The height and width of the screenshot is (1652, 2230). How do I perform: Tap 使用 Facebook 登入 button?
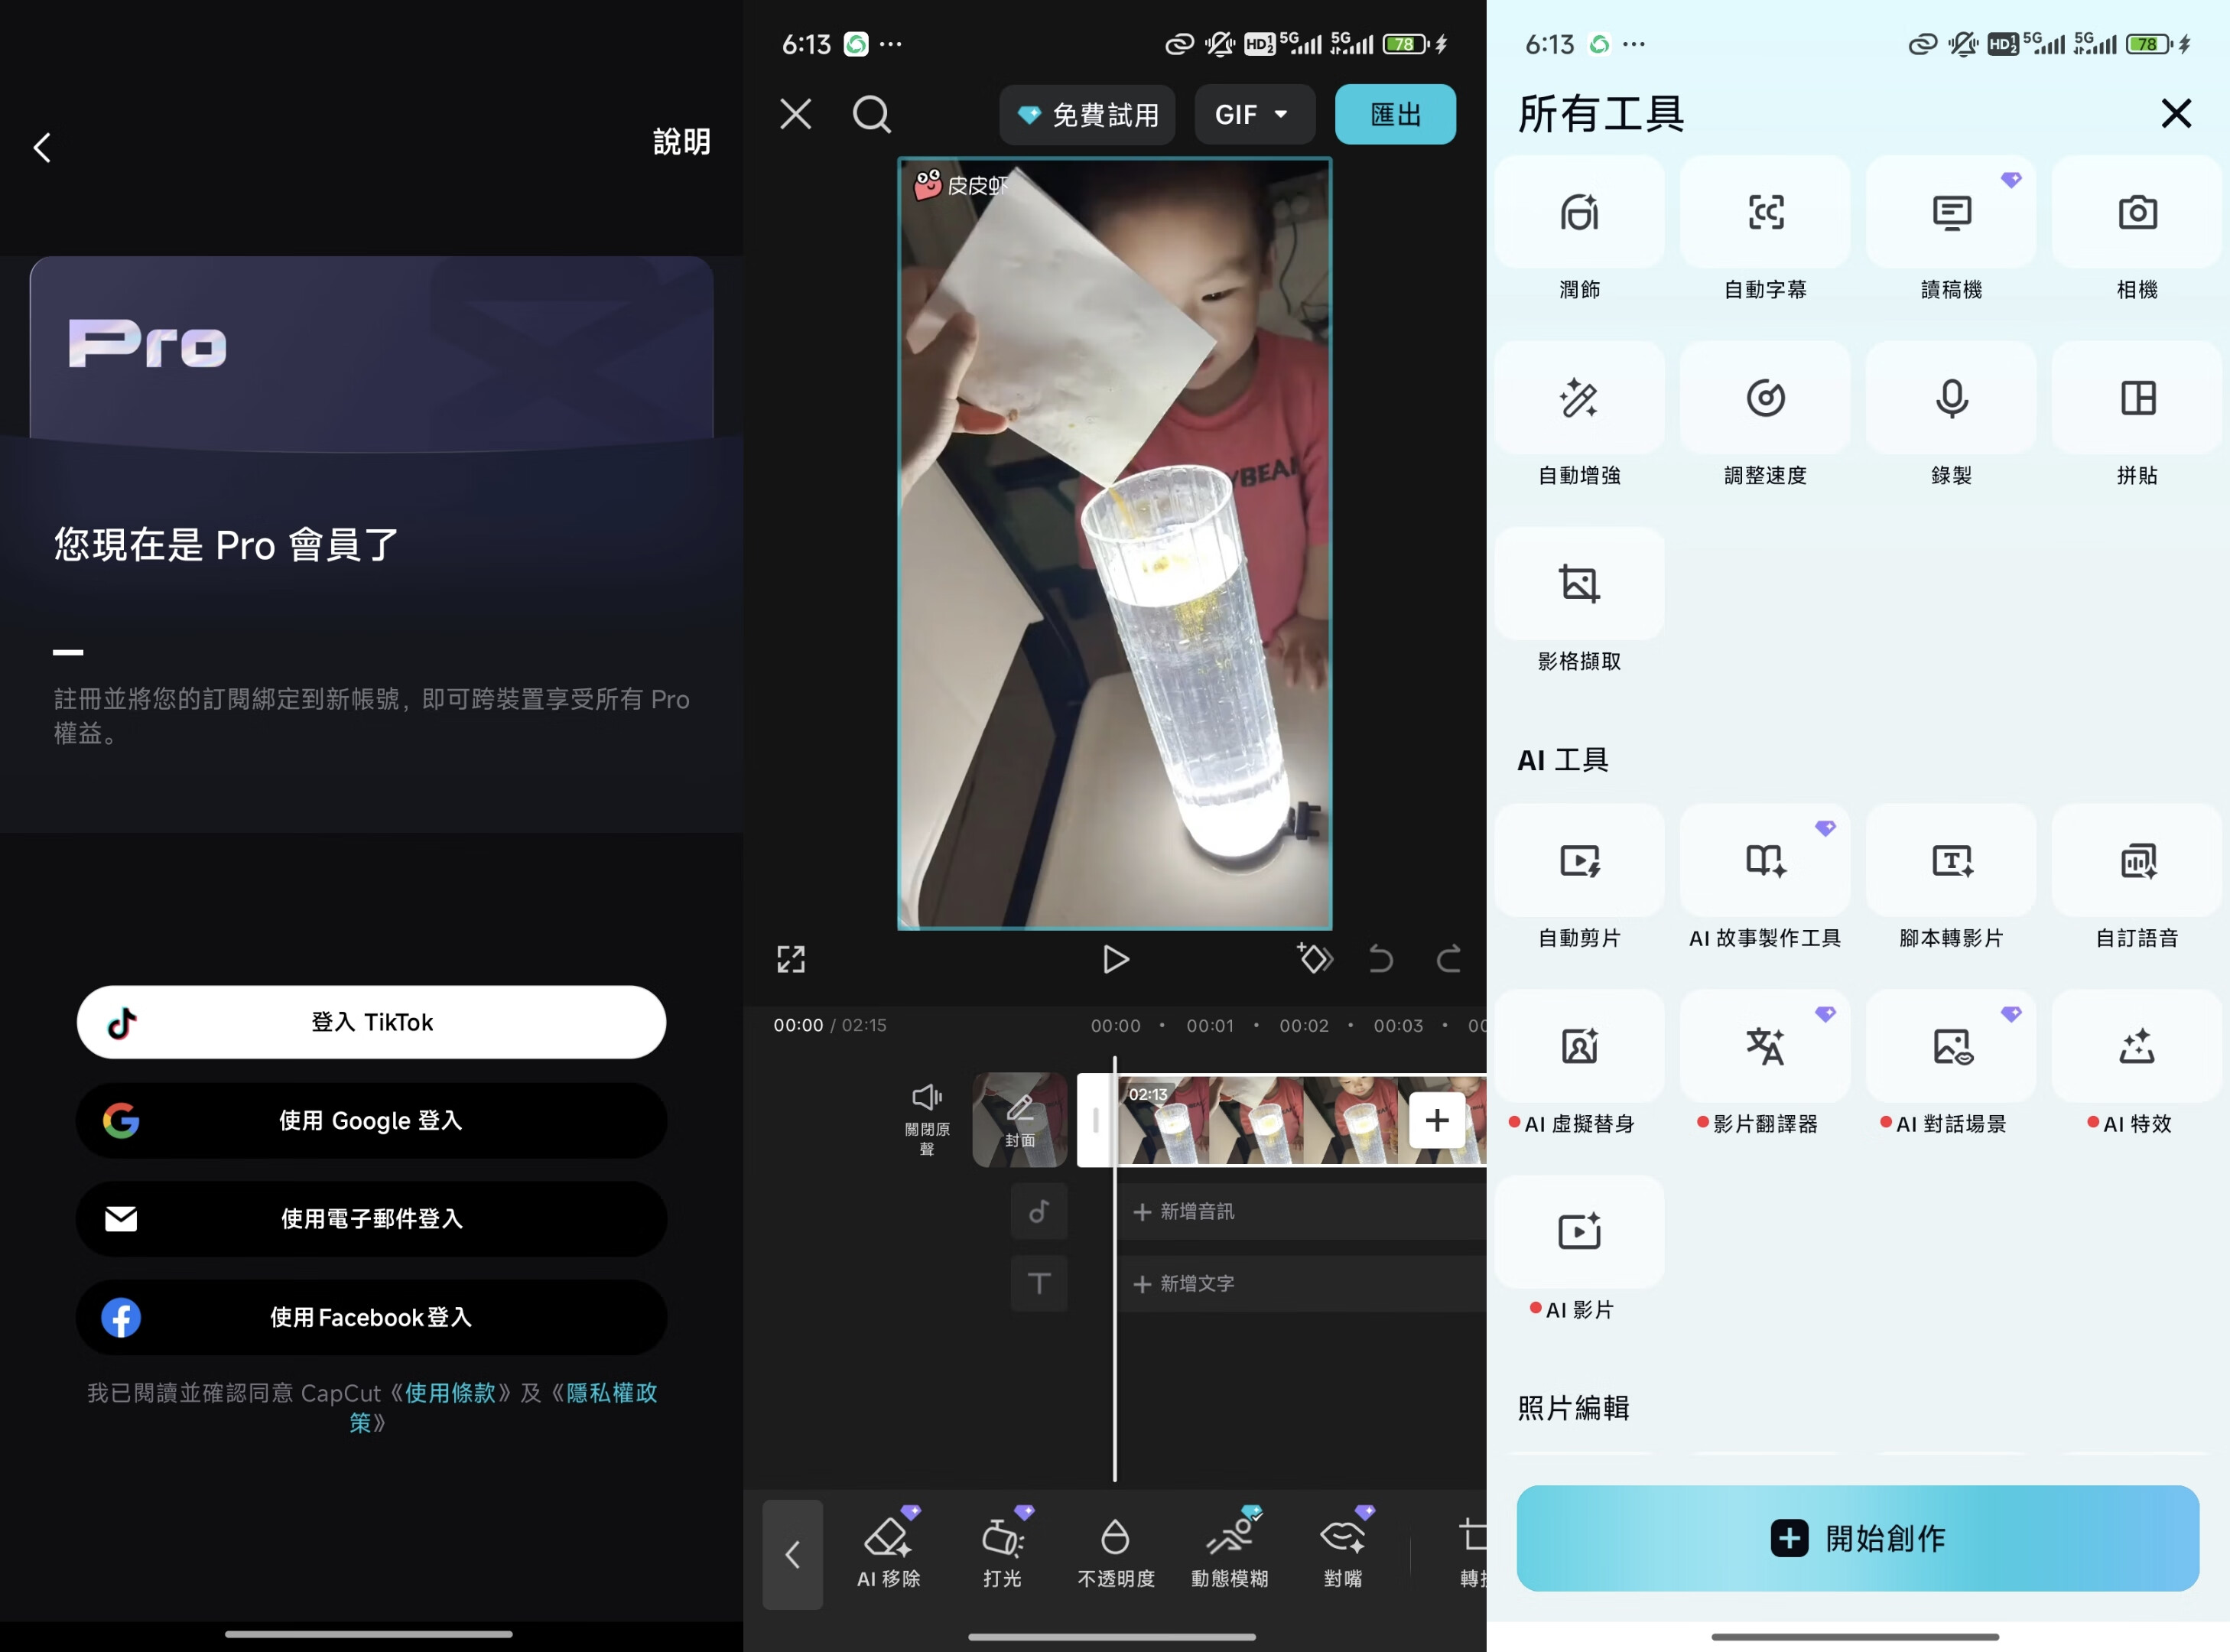pyautogui.click(x=371, y=1317)
